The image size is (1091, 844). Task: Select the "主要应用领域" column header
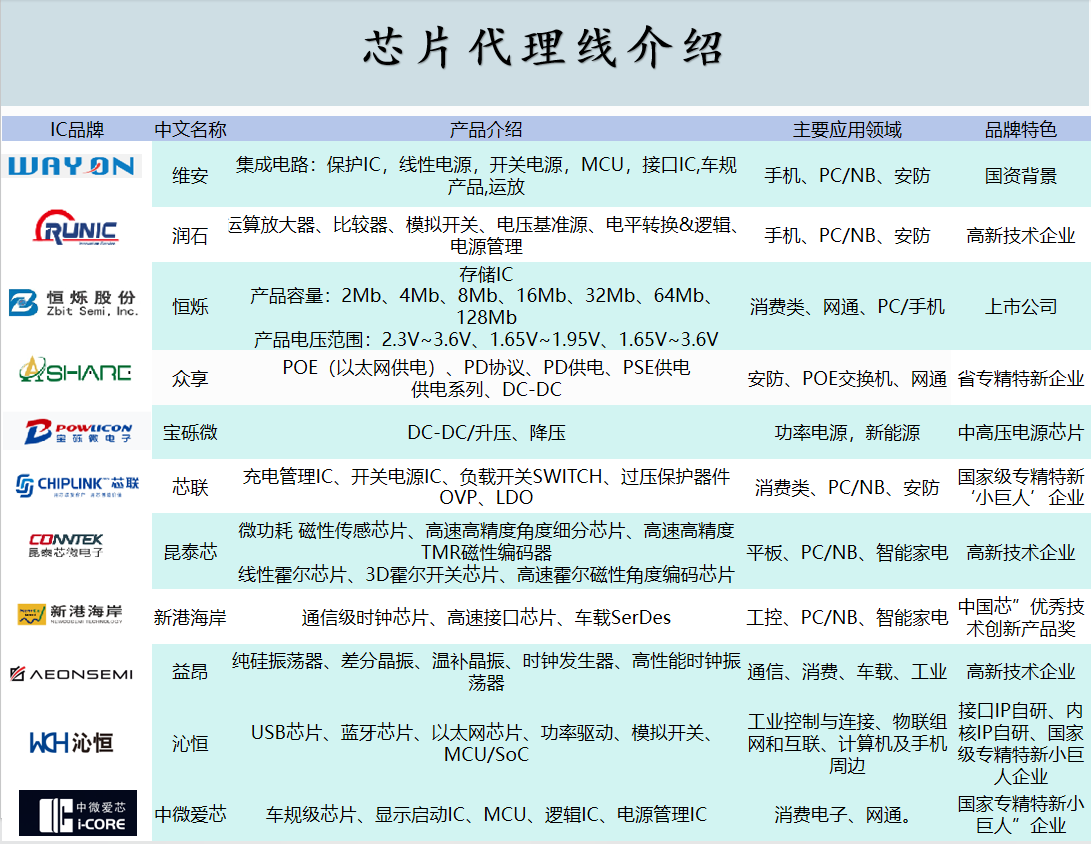(847, 129)
